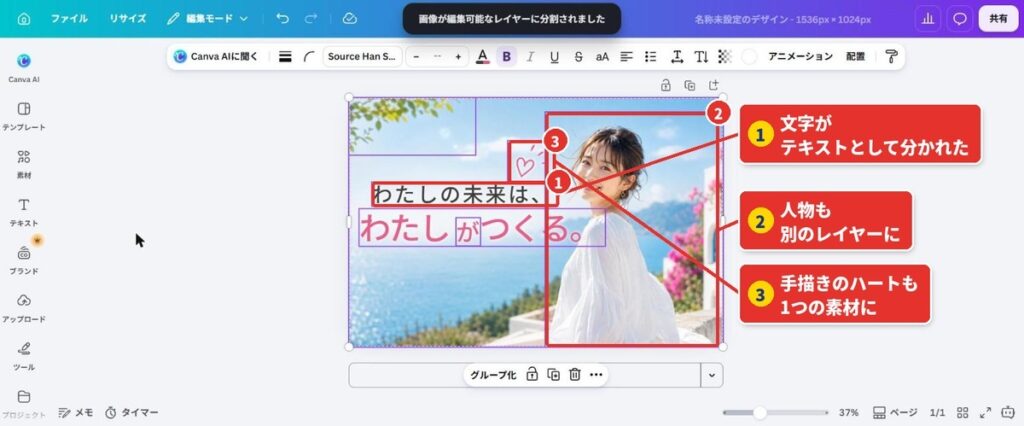The height and width of the screenshot is (426, 1024).
Task: Decrease font size with the minus button
Action: click(416, 57)
